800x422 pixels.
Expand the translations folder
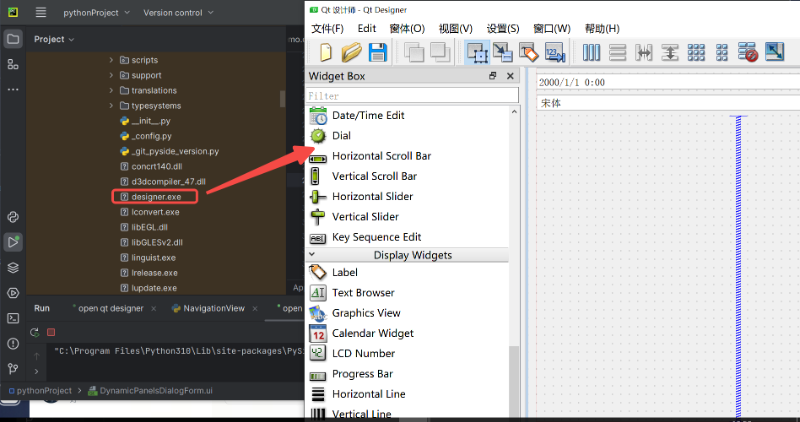tap(111, 90)
